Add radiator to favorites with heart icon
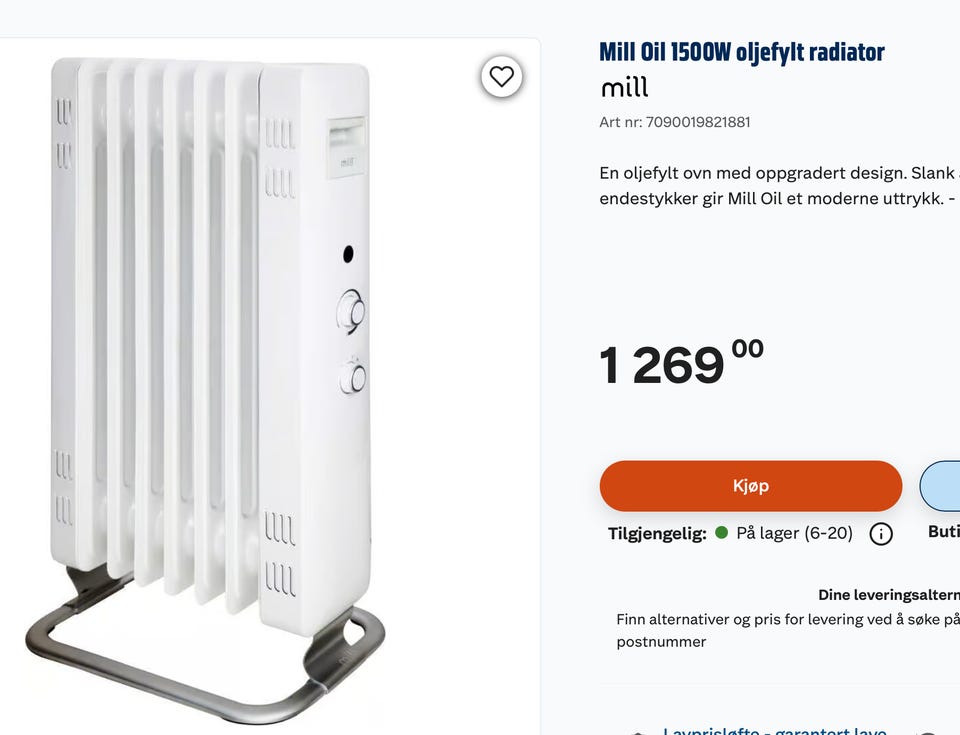 tap(501, 77)
